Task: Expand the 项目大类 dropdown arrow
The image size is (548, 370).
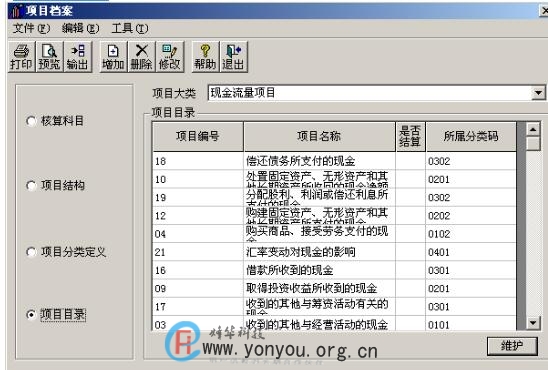Action: click(x=538, y=93)
